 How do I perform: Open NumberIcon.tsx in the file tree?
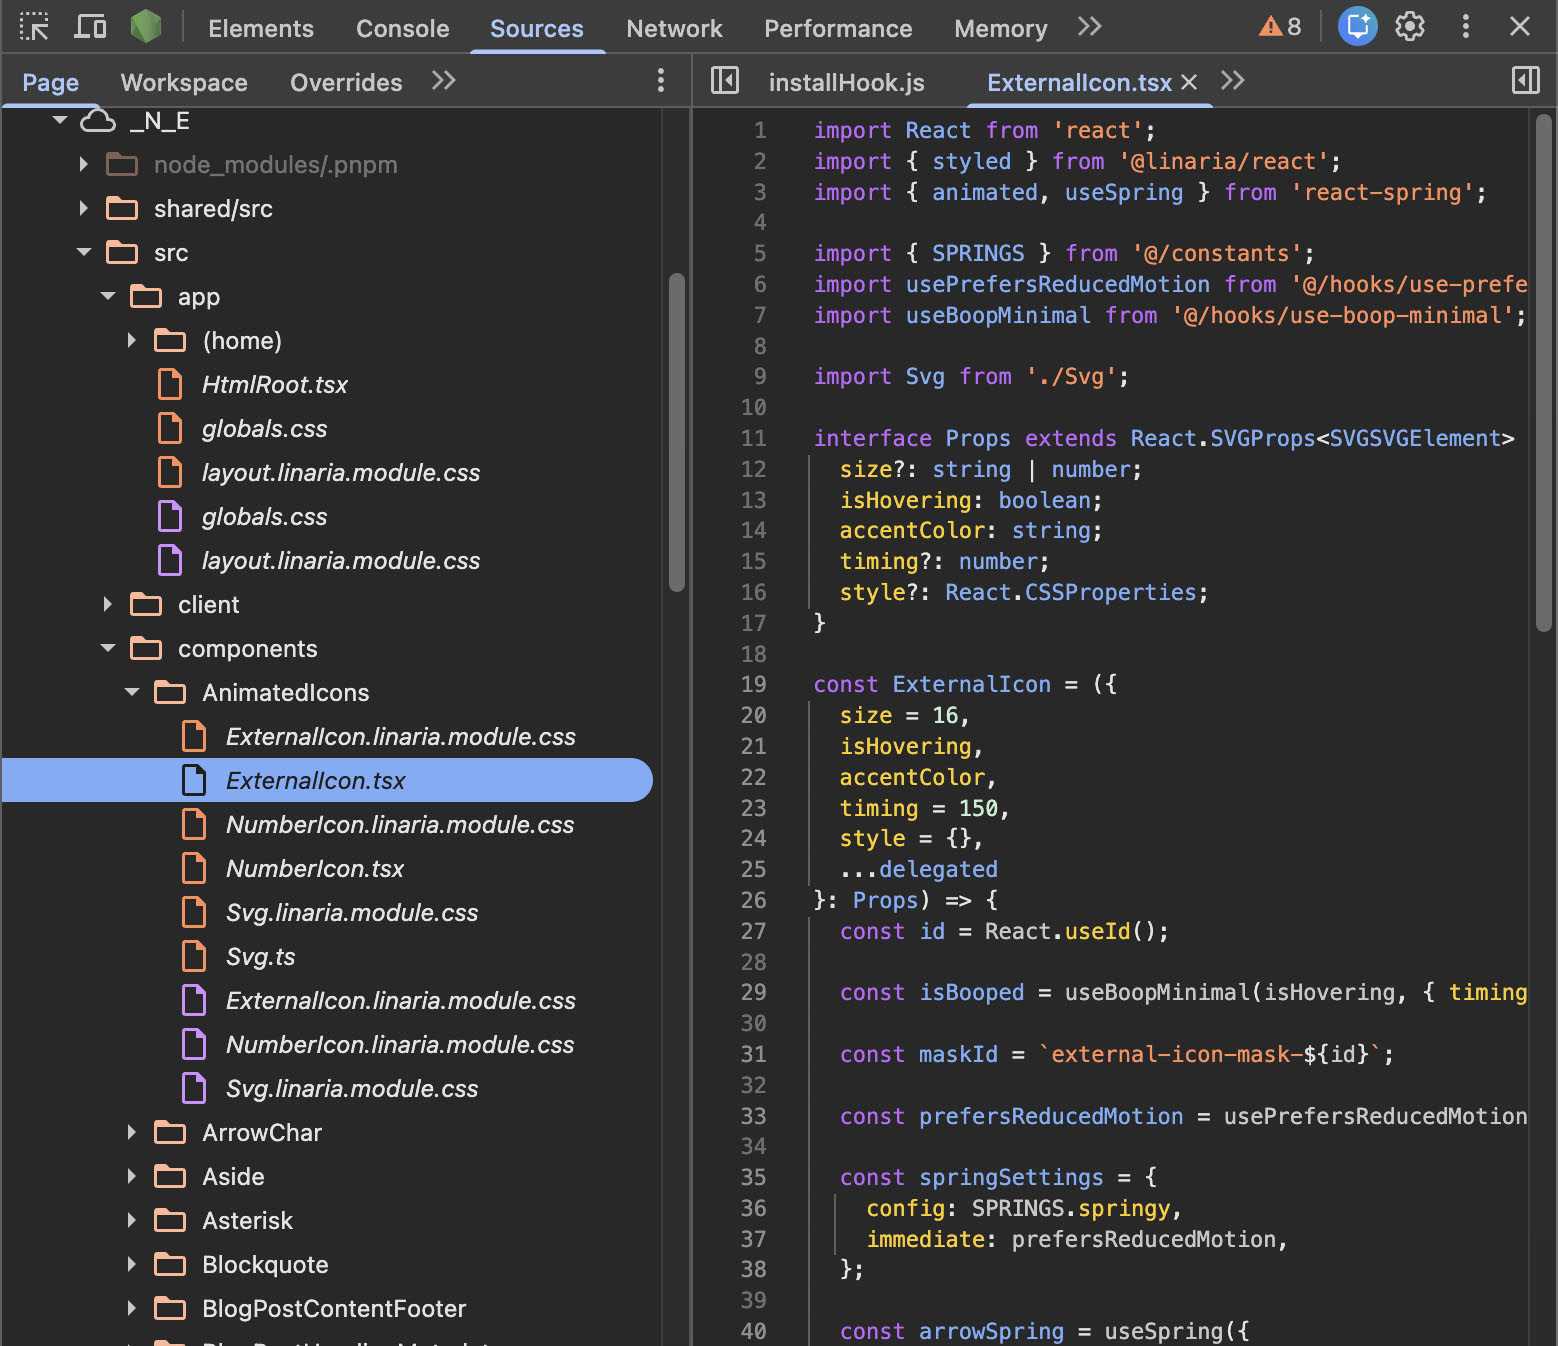coord(315,869)
